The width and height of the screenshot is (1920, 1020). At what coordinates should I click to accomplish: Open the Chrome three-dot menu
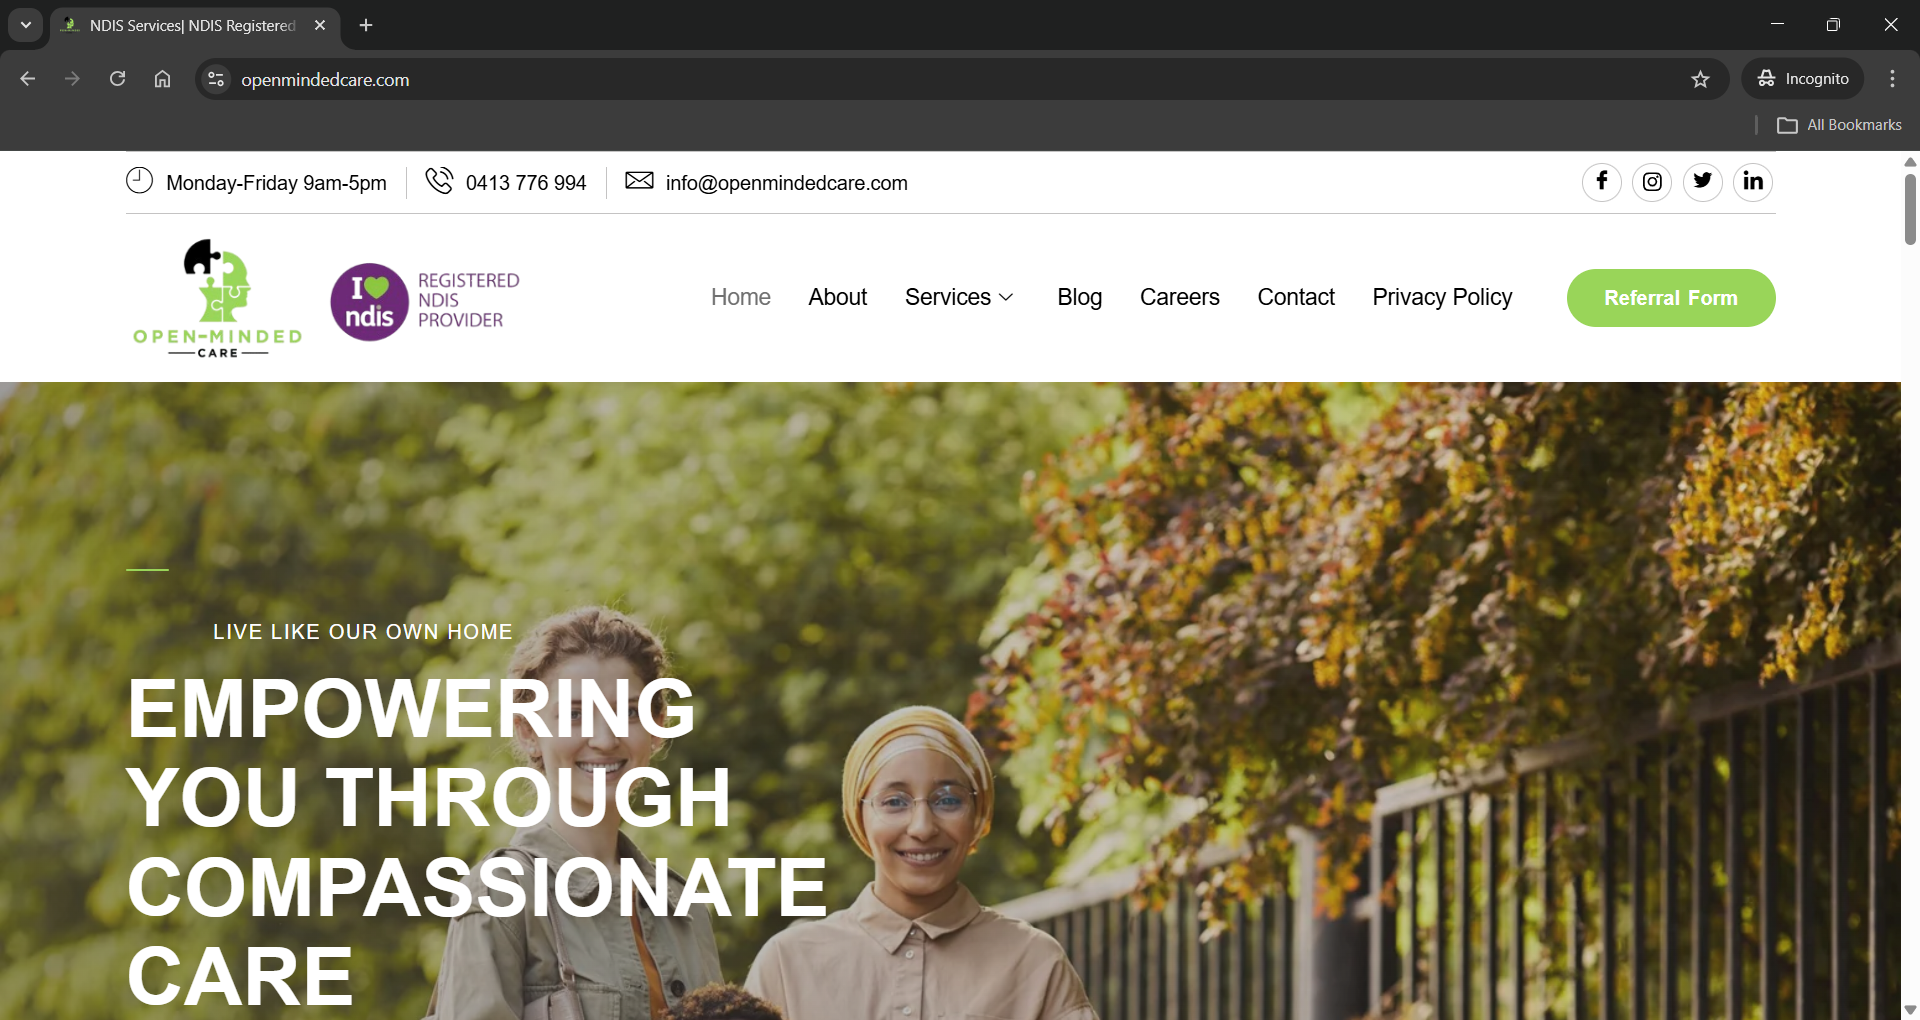(x=1892, y=79)
